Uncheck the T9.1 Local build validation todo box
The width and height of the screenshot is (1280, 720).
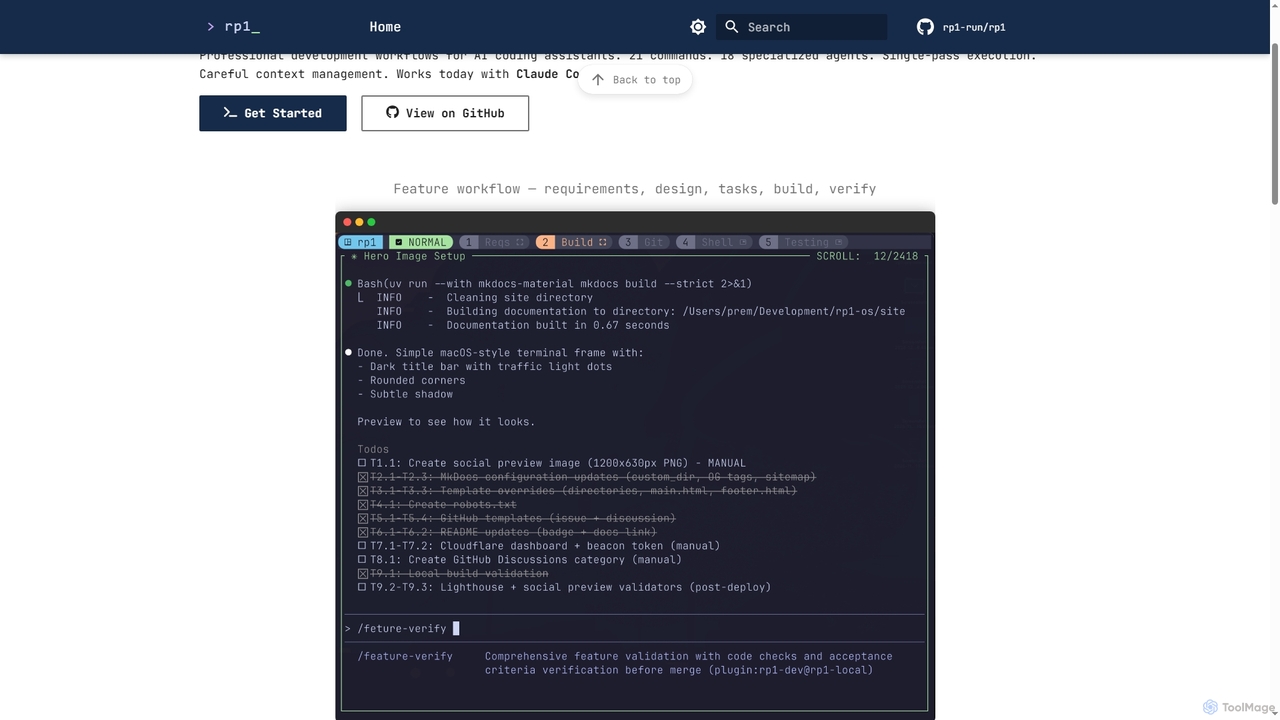pos(362,574)
